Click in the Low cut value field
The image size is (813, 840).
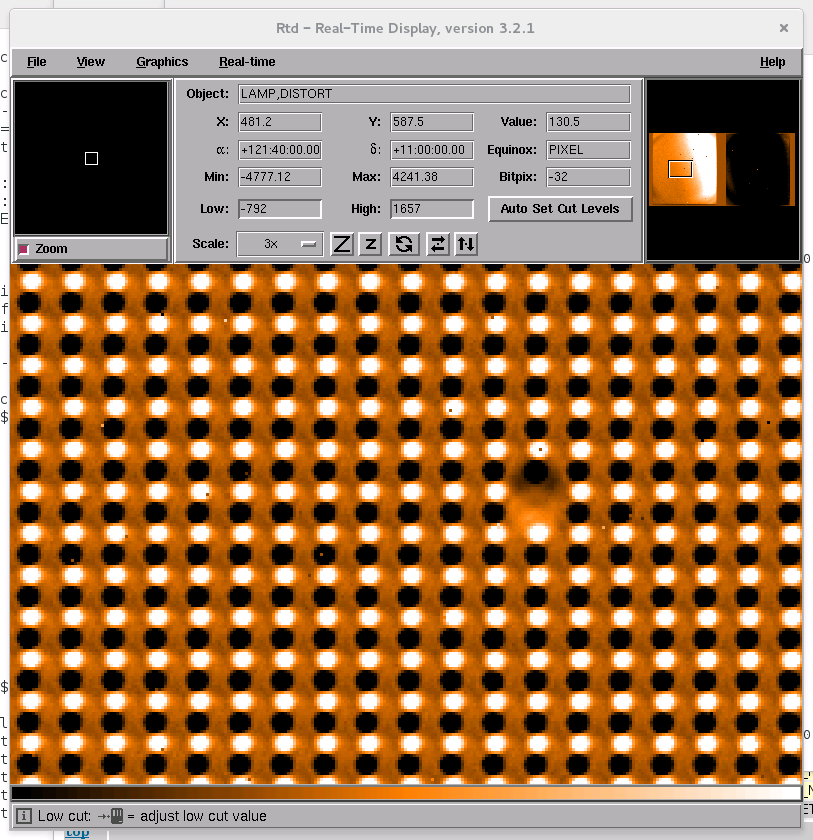[x=279, y=209]
